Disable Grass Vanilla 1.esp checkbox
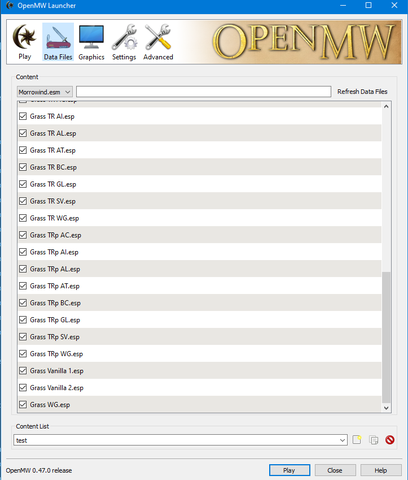The width and height of the screenshot is (408, 480). click(x=23, y=371)
